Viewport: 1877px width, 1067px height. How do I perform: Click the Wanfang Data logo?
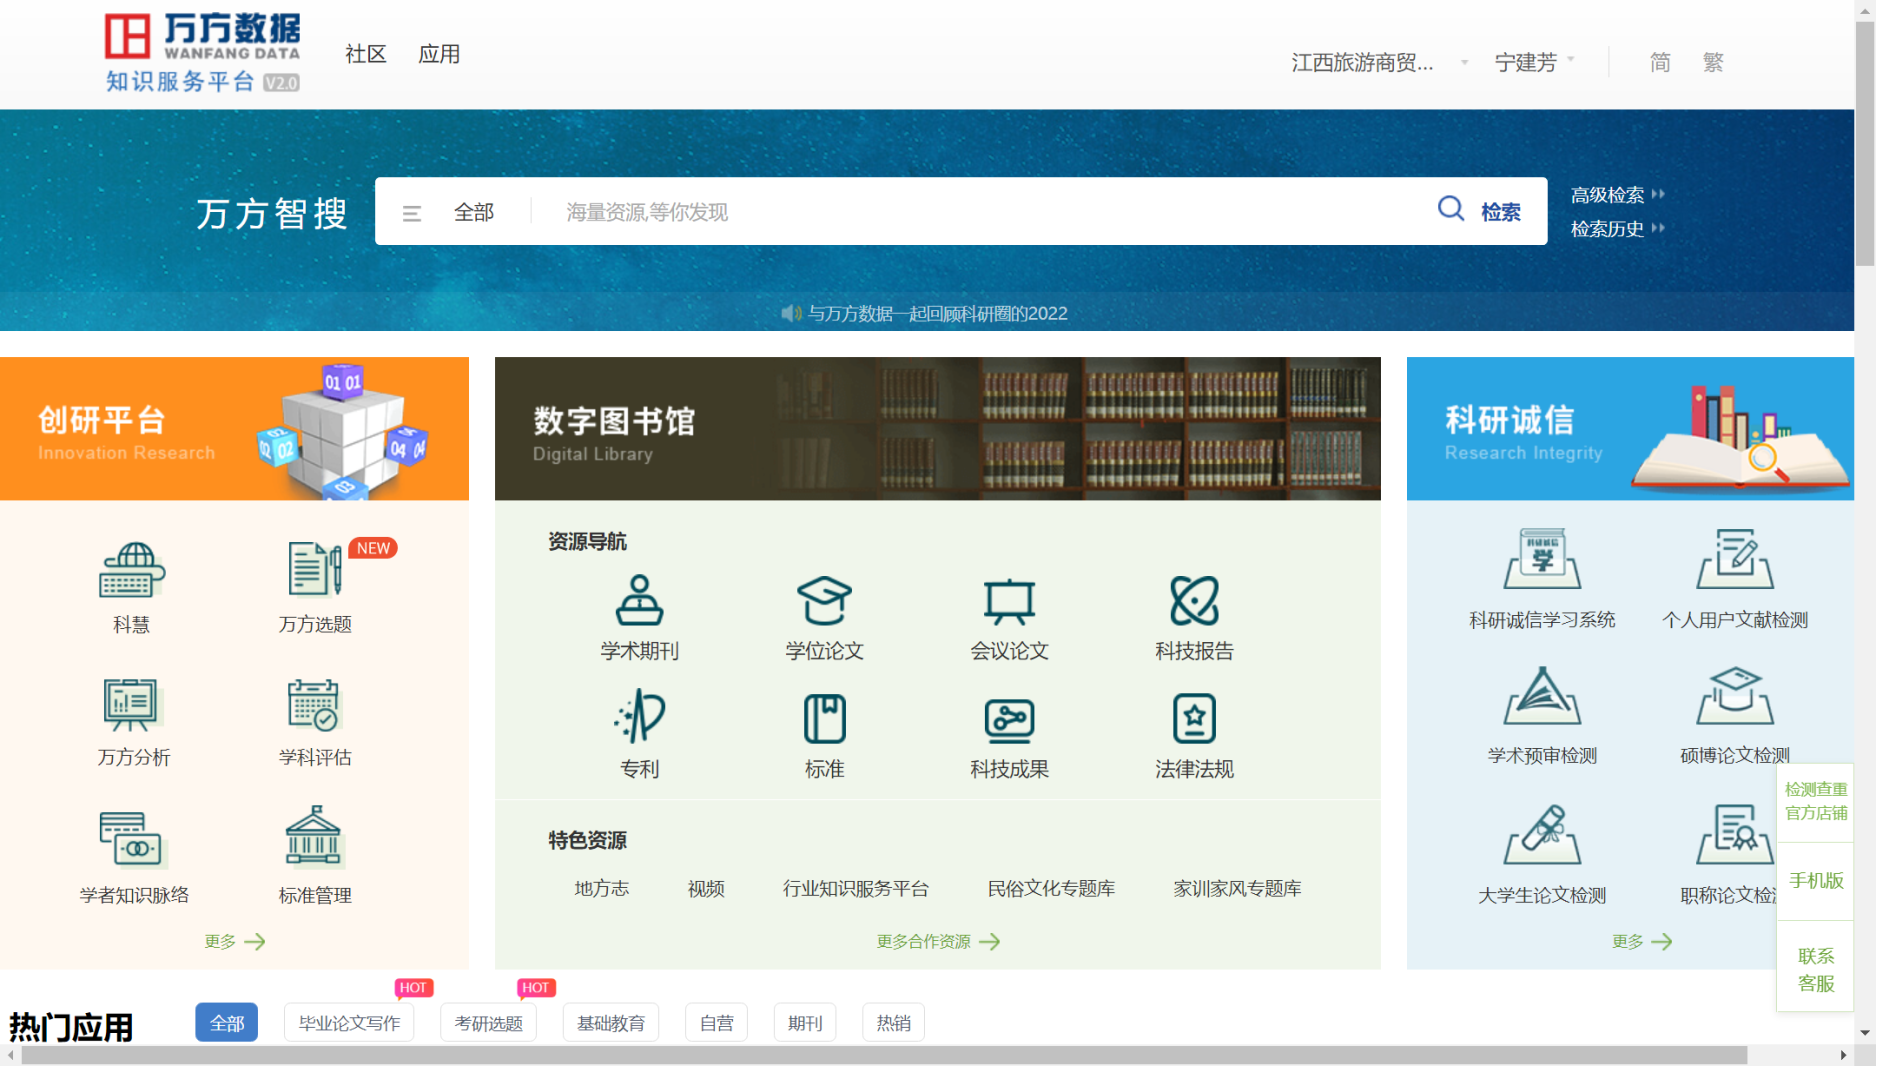click(x=203, y=53)
